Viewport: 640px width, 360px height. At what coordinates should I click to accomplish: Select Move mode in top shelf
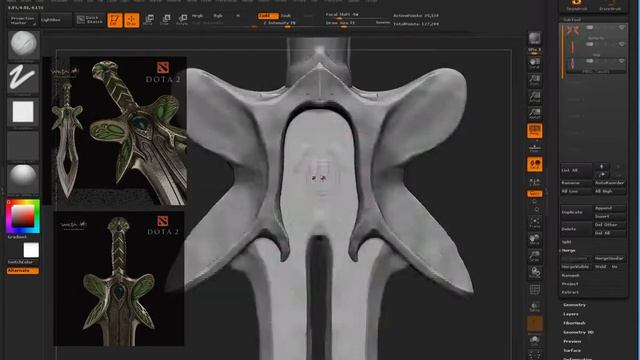point(149,20)
